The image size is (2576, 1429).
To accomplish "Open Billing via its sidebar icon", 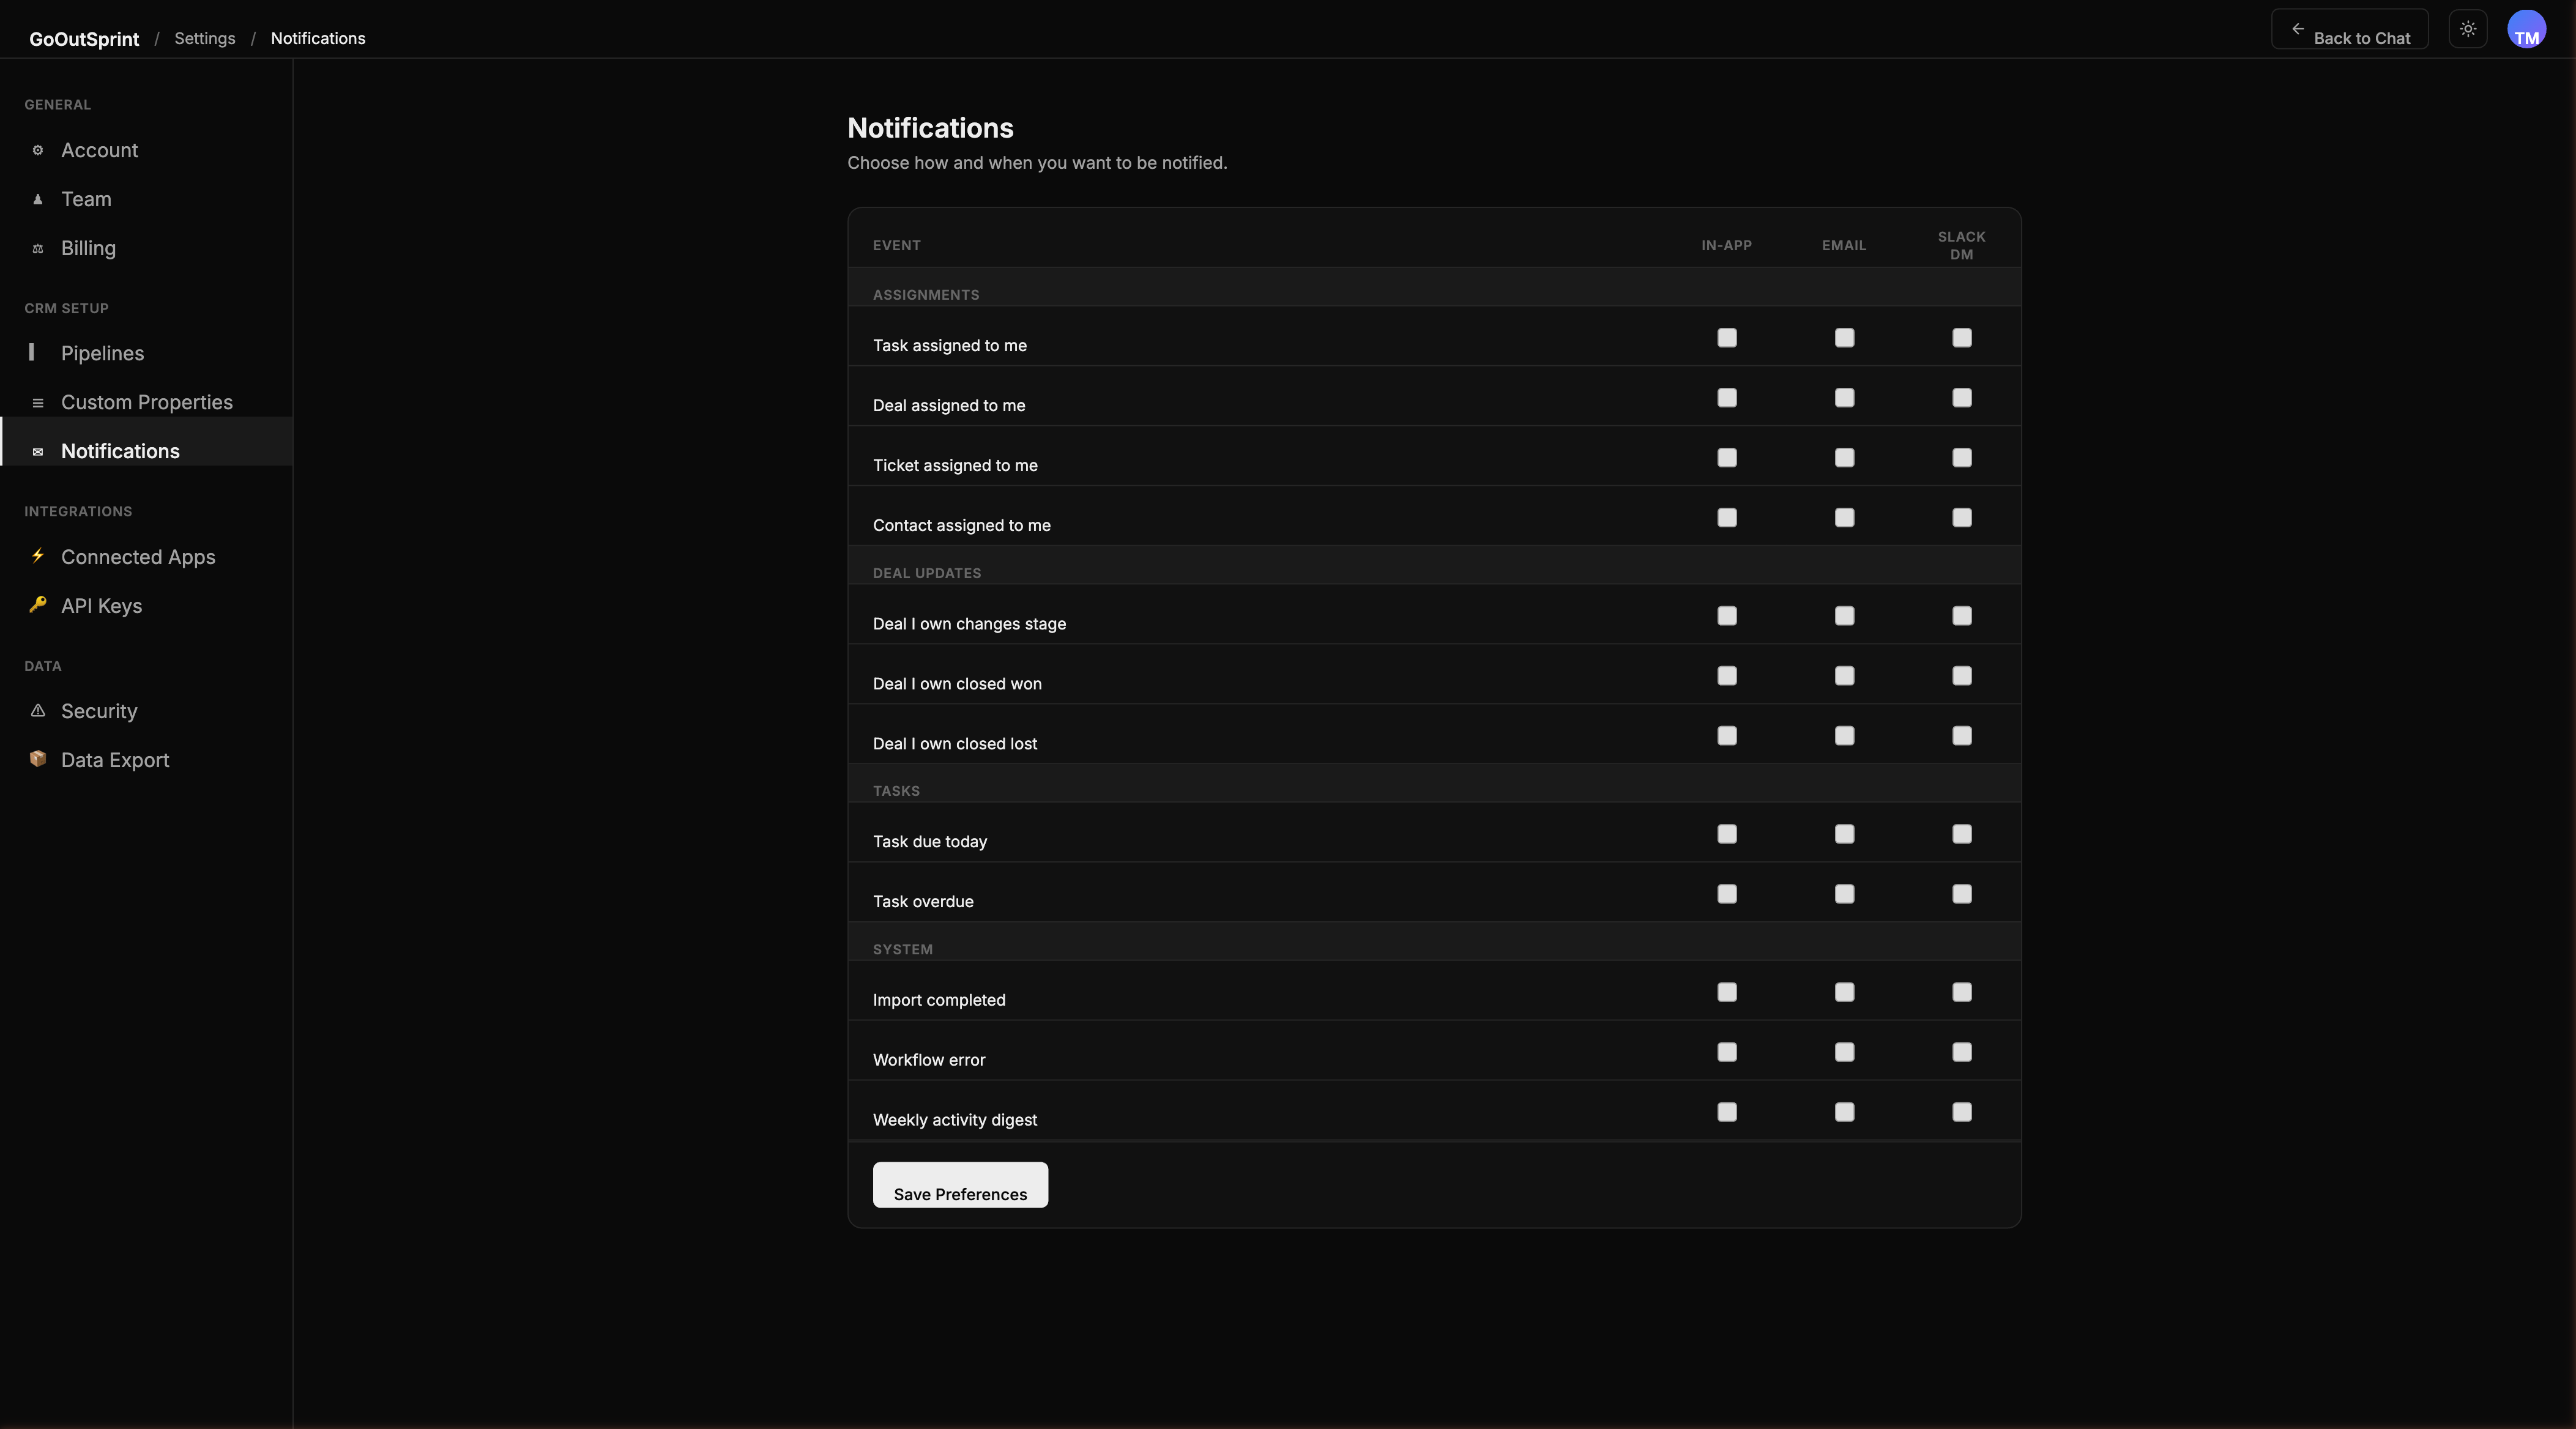I will point(38,248).
